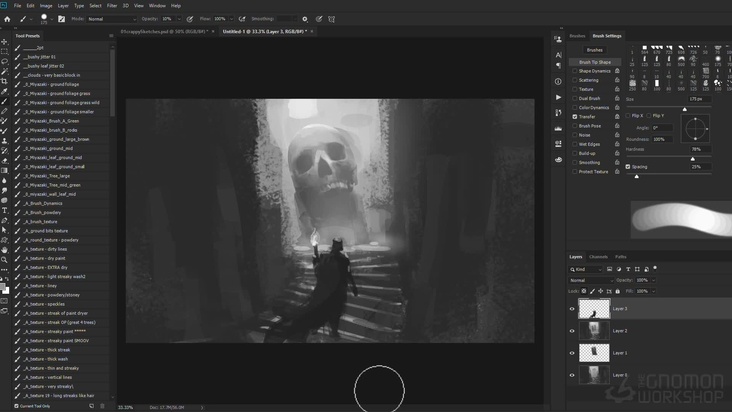Select the Gradient tool
This screenshot has width=732, height=412.
(x=4, y=170)
